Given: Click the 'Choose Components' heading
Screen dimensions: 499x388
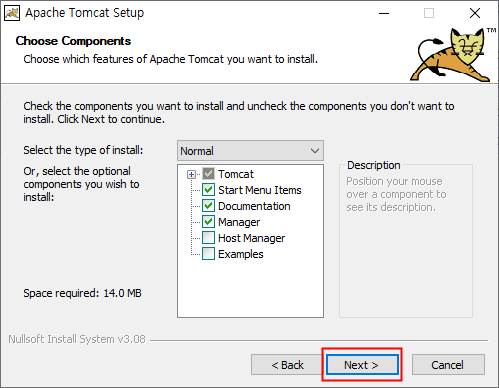Looking at the screenshot, I should 73,41.
